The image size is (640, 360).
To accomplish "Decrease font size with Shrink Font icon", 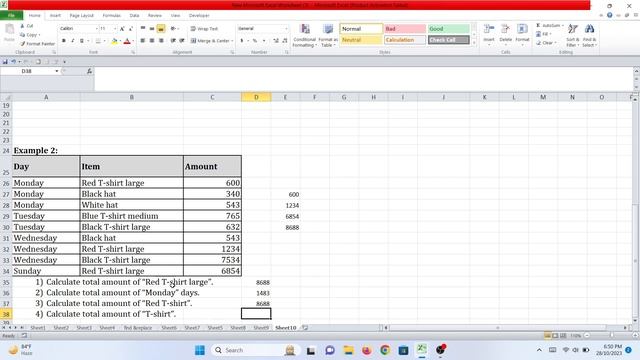I will click(131, 29).
